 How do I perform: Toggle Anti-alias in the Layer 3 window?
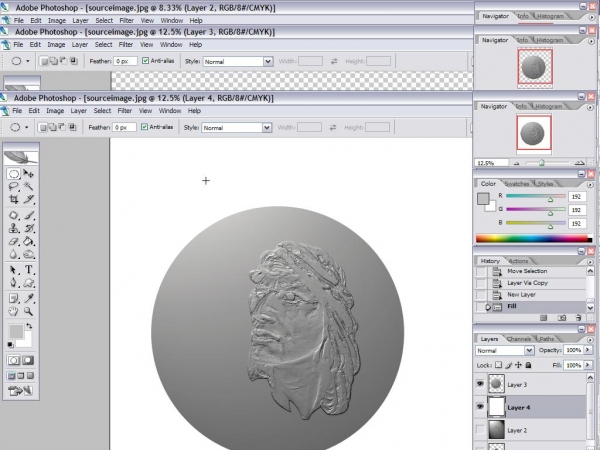(x=145, y=61)
